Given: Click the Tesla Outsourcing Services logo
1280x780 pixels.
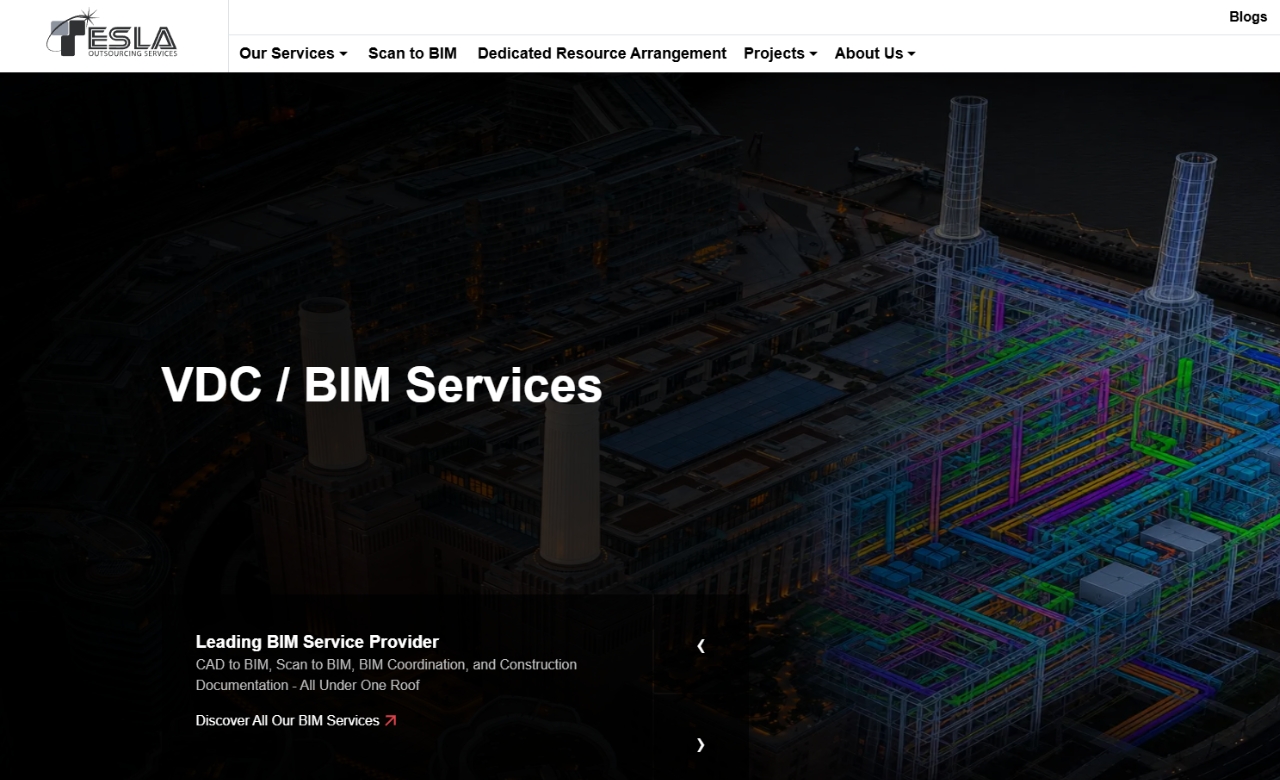Looking at the screenshot, I should [x=112, y=33].
